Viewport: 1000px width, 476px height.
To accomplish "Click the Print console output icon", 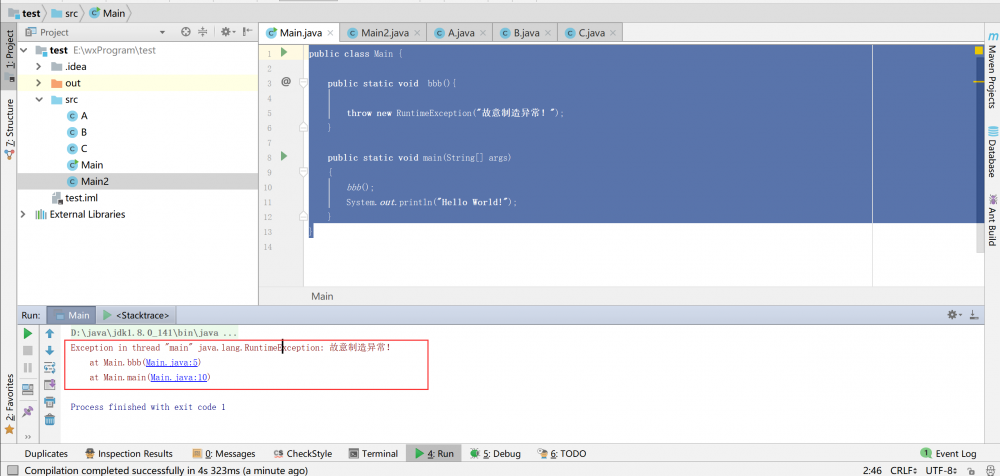I will coord(50,401).
